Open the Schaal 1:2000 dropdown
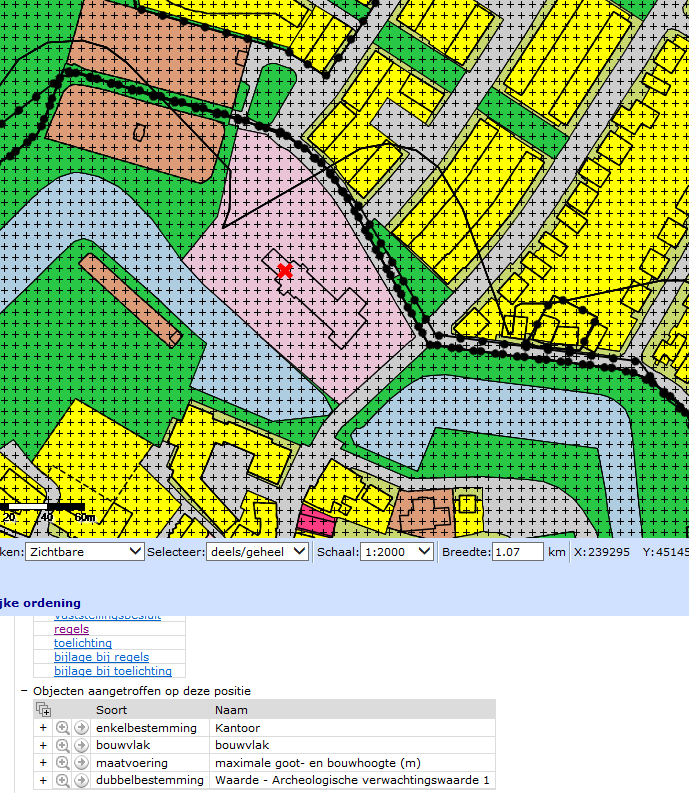The width and height of the screenshot is (689, 793). pos(396,551)
